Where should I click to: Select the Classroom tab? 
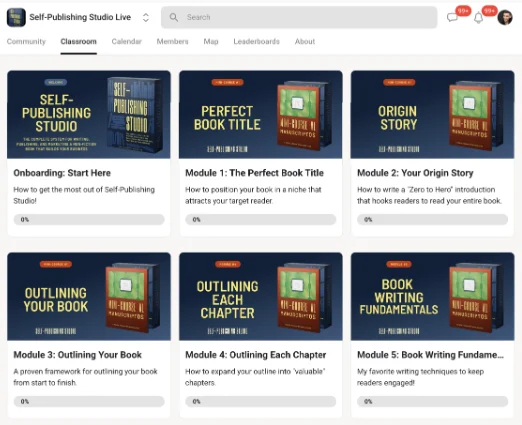click(79, 42)
